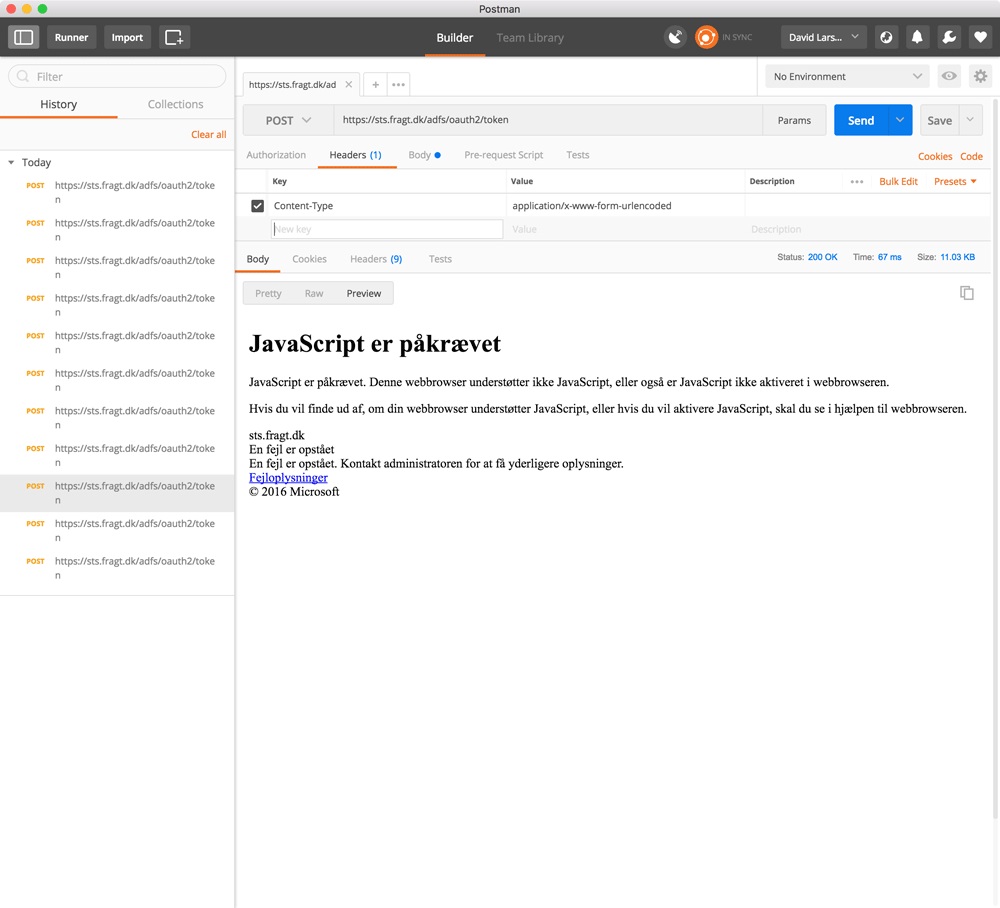
Task: Open the globe icon in header
Action: point(886,37)
